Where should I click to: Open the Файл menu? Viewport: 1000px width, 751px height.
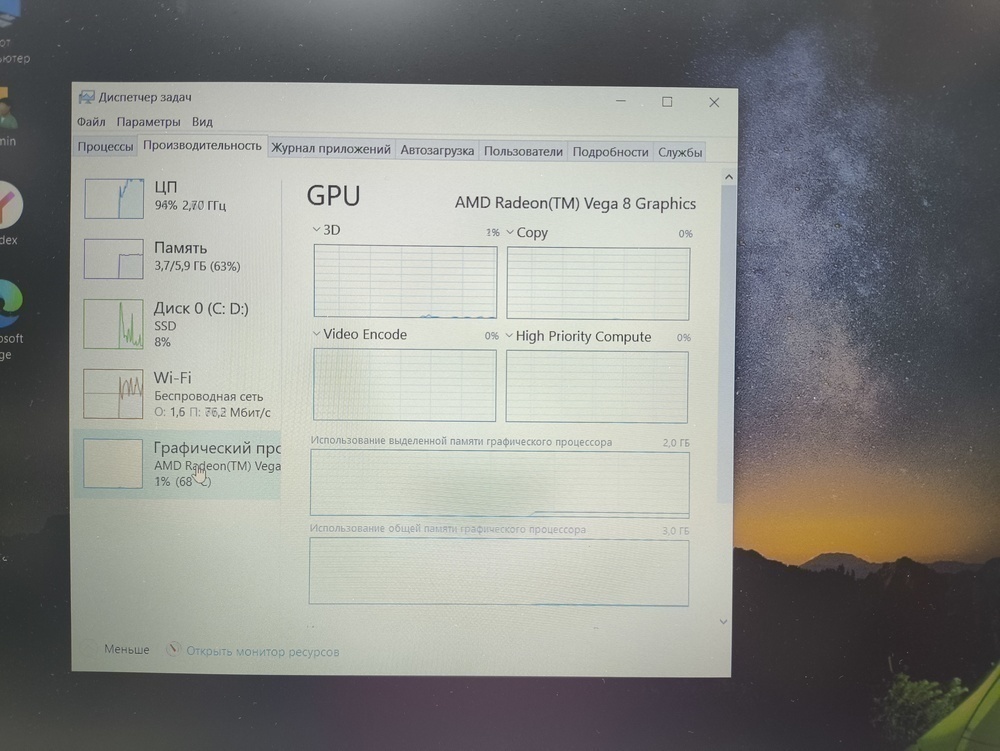pyautogui.click(x=91, y=122)
